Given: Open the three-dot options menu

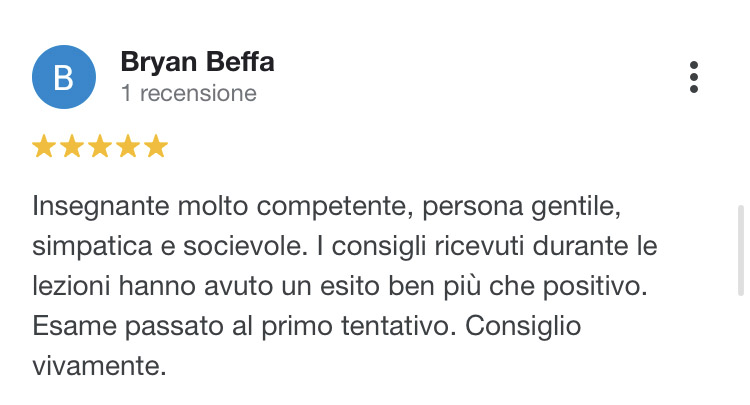Looking at the screenshot, I should [694, 77].
